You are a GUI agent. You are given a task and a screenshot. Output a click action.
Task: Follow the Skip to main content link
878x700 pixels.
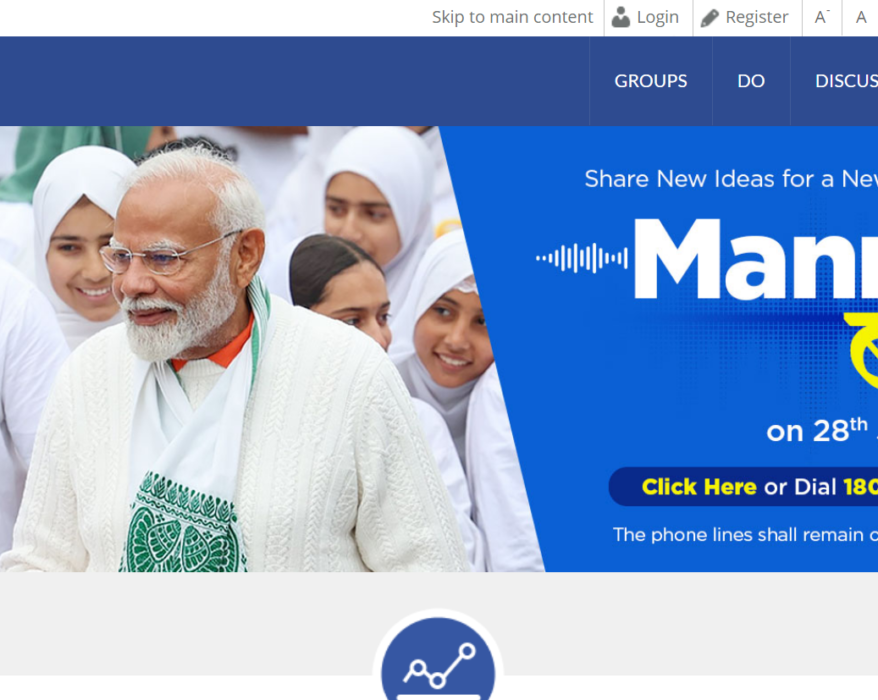tap(512, 17)
